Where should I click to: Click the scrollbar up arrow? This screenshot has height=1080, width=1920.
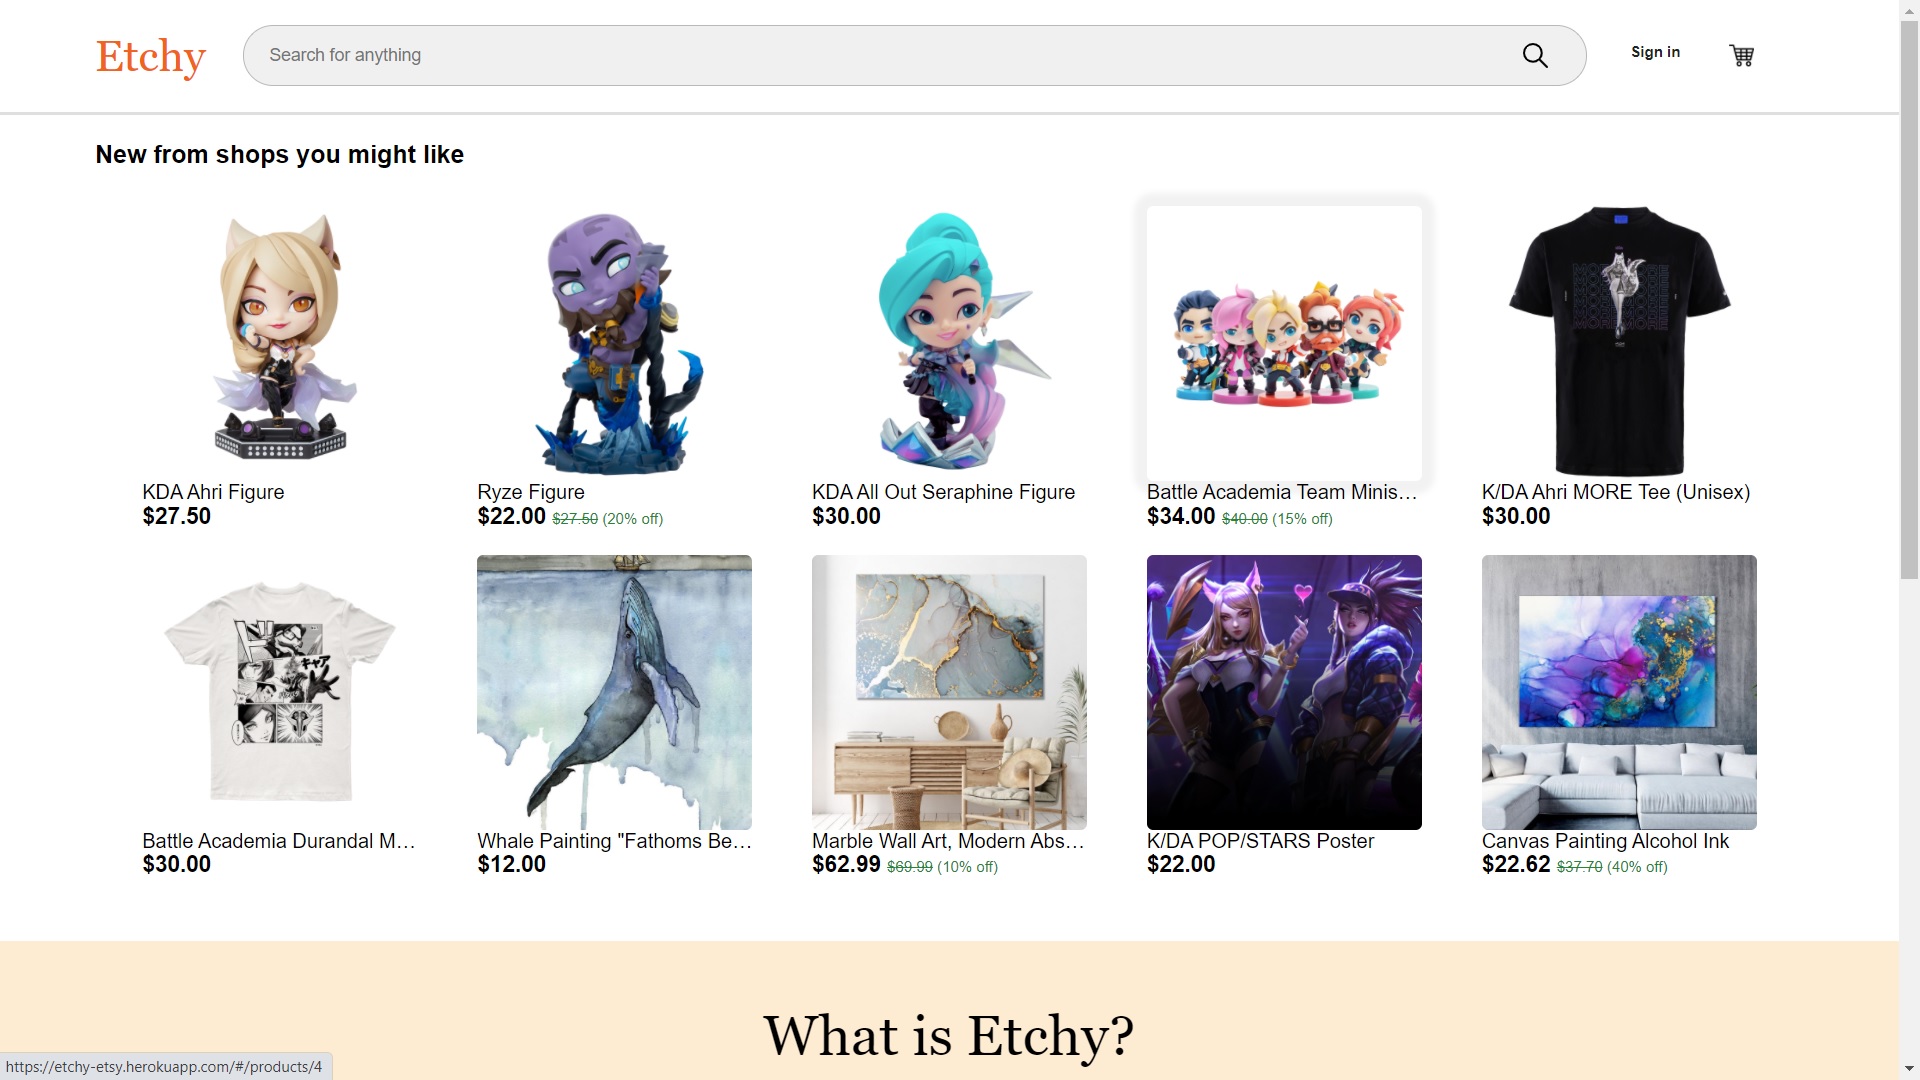(1909, 9)
